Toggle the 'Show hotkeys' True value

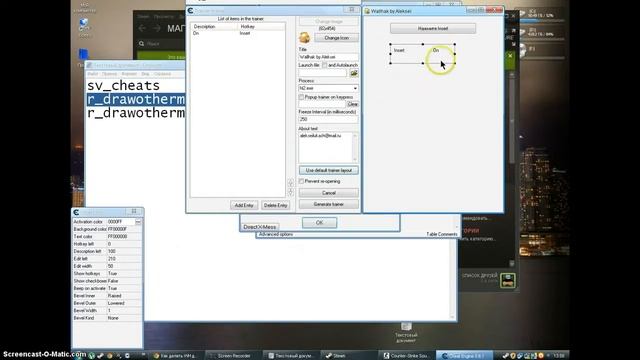click(x=124, y=273)
